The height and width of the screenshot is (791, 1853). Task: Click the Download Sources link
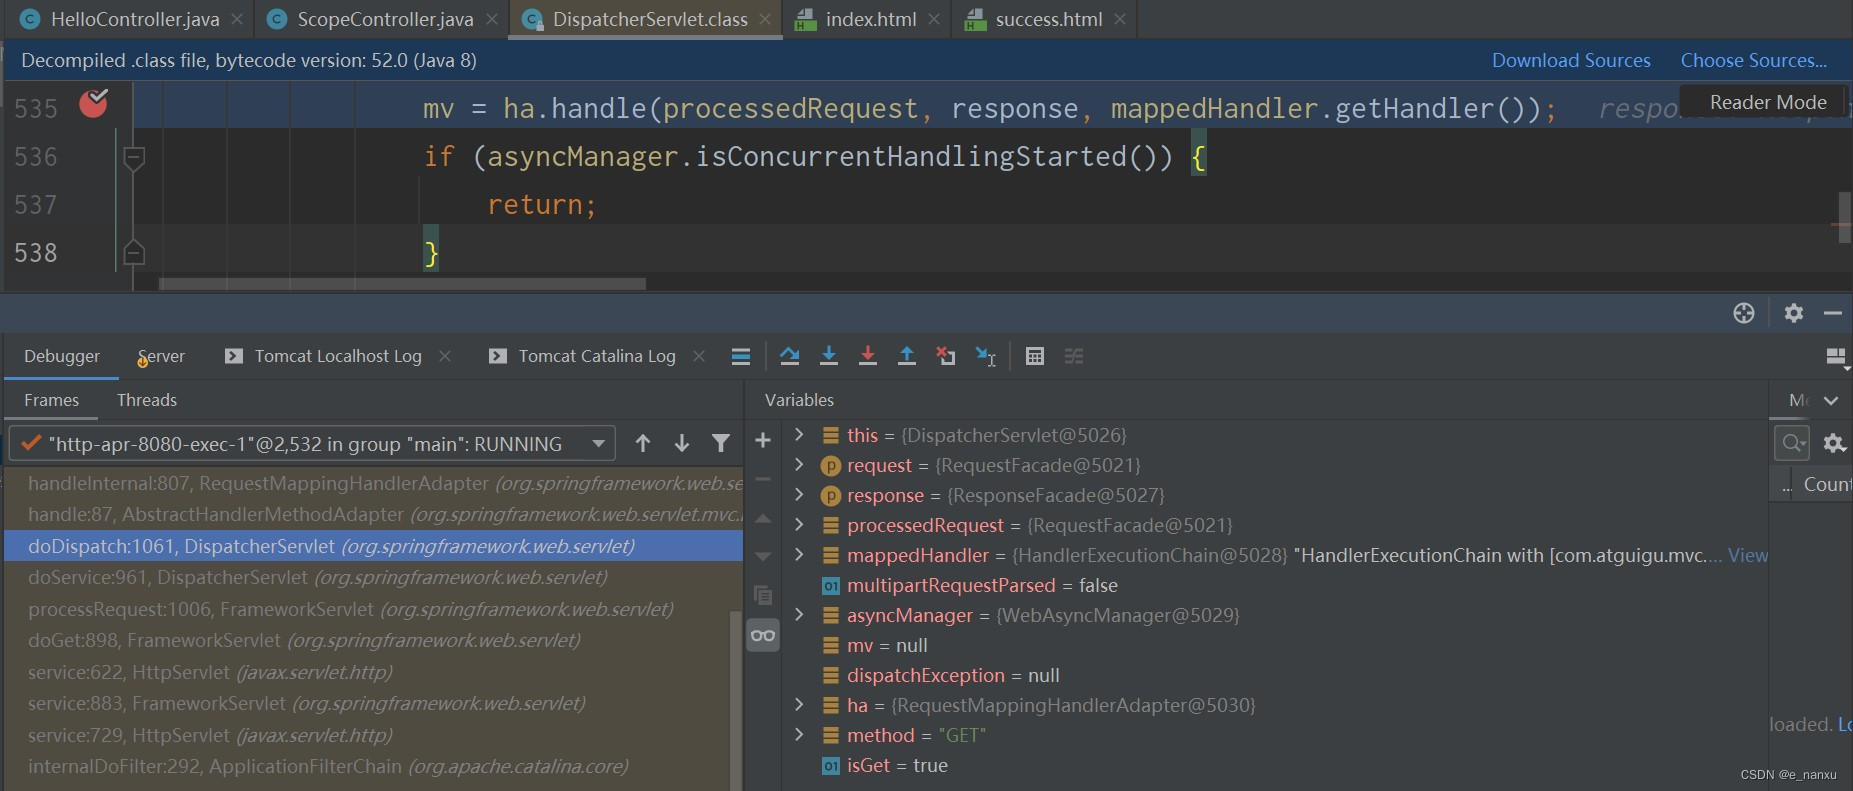(1571, 60)
